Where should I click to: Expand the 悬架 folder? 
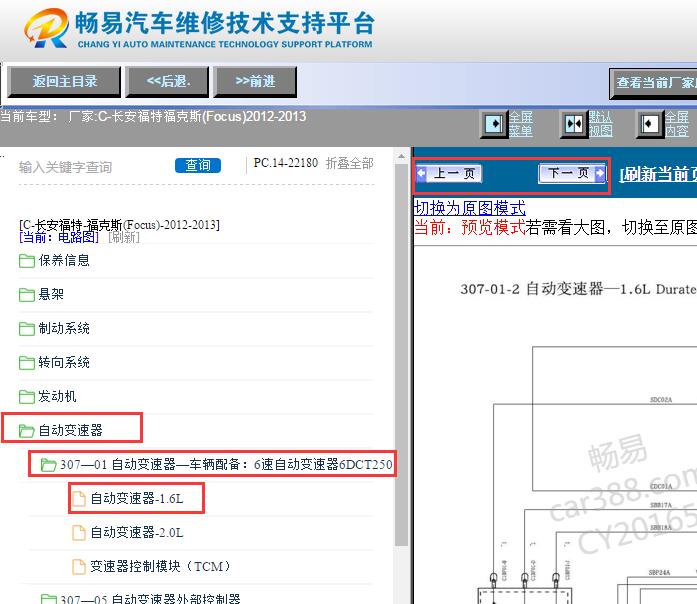pos(51,294)
